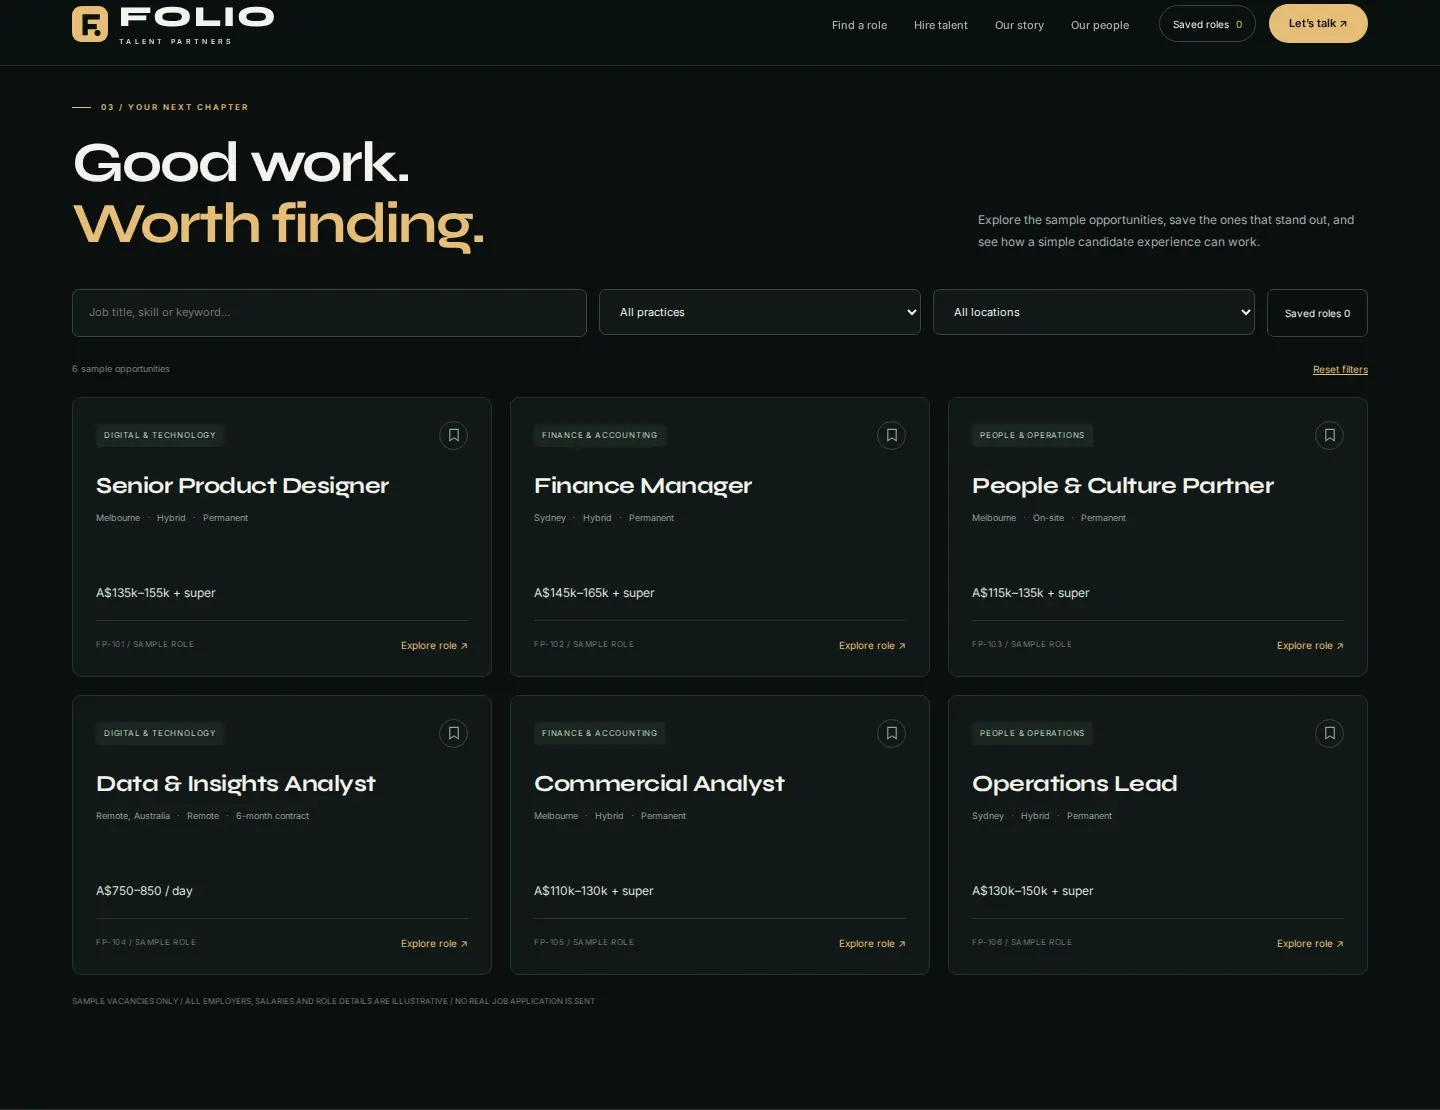The width and height of the screenshot is (1440, 1110).
Task: Click the Folio F logo icon
Action: coord(90,24)
